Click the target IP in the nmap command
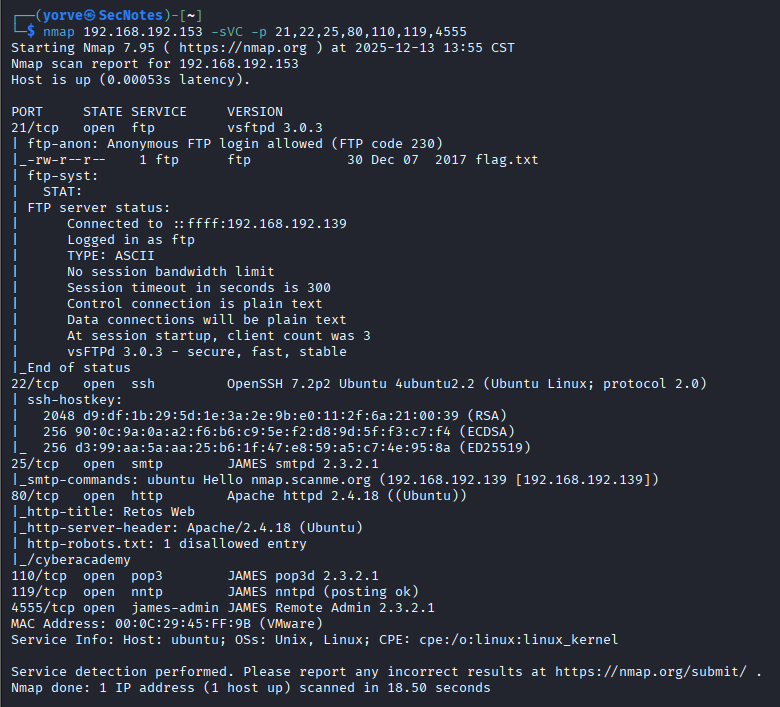This screenshot has width=780, height=707. pos(151,32)
